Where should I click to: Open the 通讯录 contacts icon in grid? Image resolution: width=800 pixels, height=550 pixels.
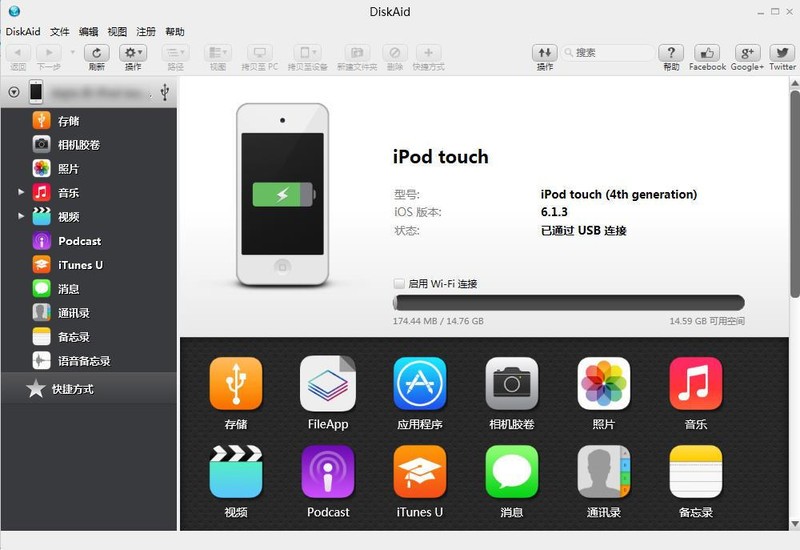[x=604, y=471]
